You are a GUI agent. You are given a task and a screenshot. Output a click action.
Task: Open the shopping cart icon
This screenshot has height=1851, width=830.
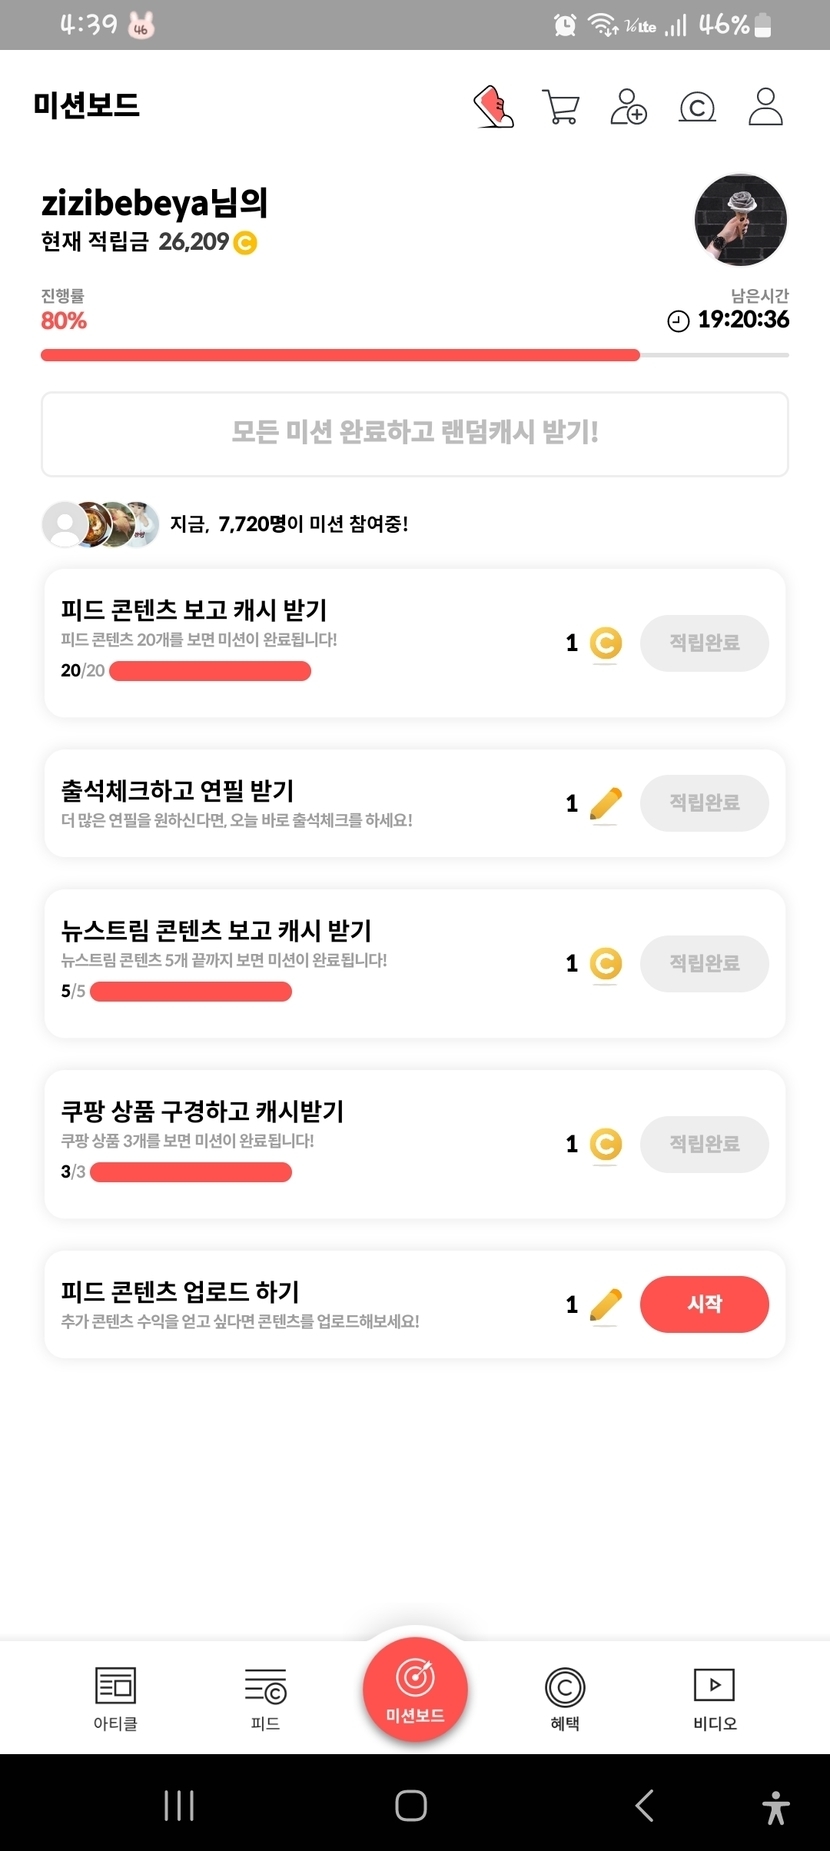(561, 107)
